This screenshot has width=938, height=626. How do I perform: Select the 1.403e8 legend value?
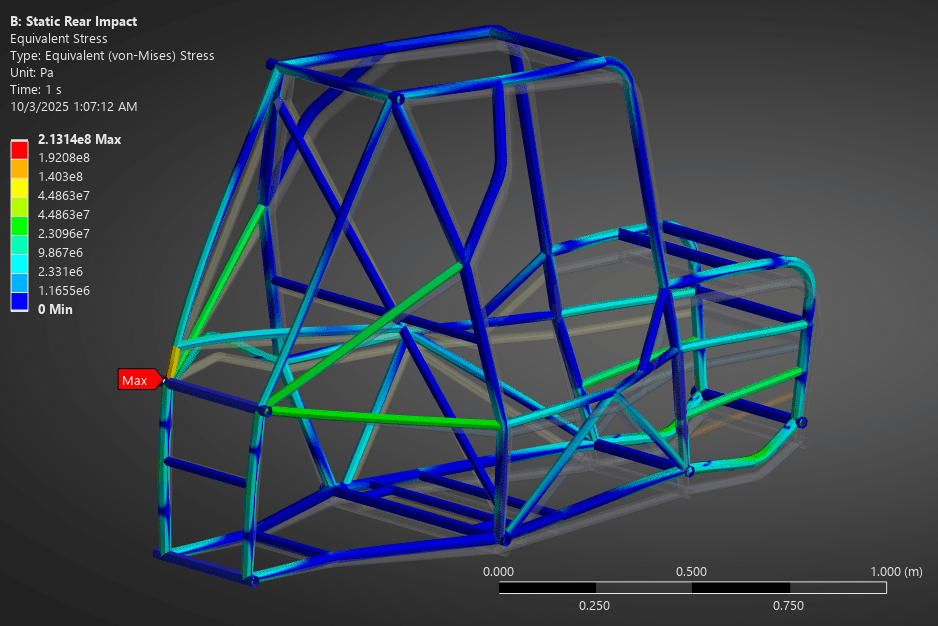tap(59, 177)
